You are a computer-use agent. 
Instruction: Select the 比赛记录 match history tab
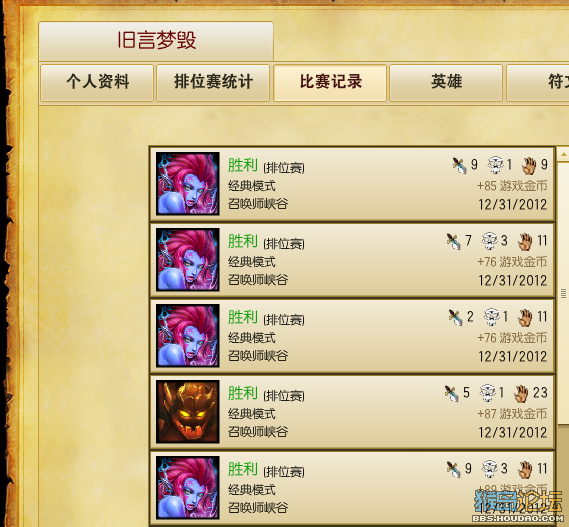point(330,83)
